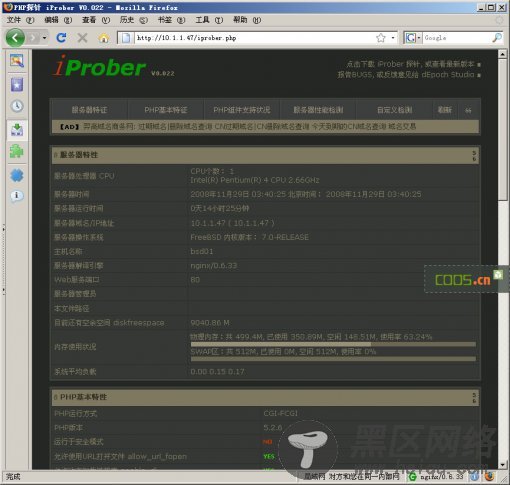Click the 刷新 refresh tab
This screenshot has width=510, height=485.
tap(445, 110)
